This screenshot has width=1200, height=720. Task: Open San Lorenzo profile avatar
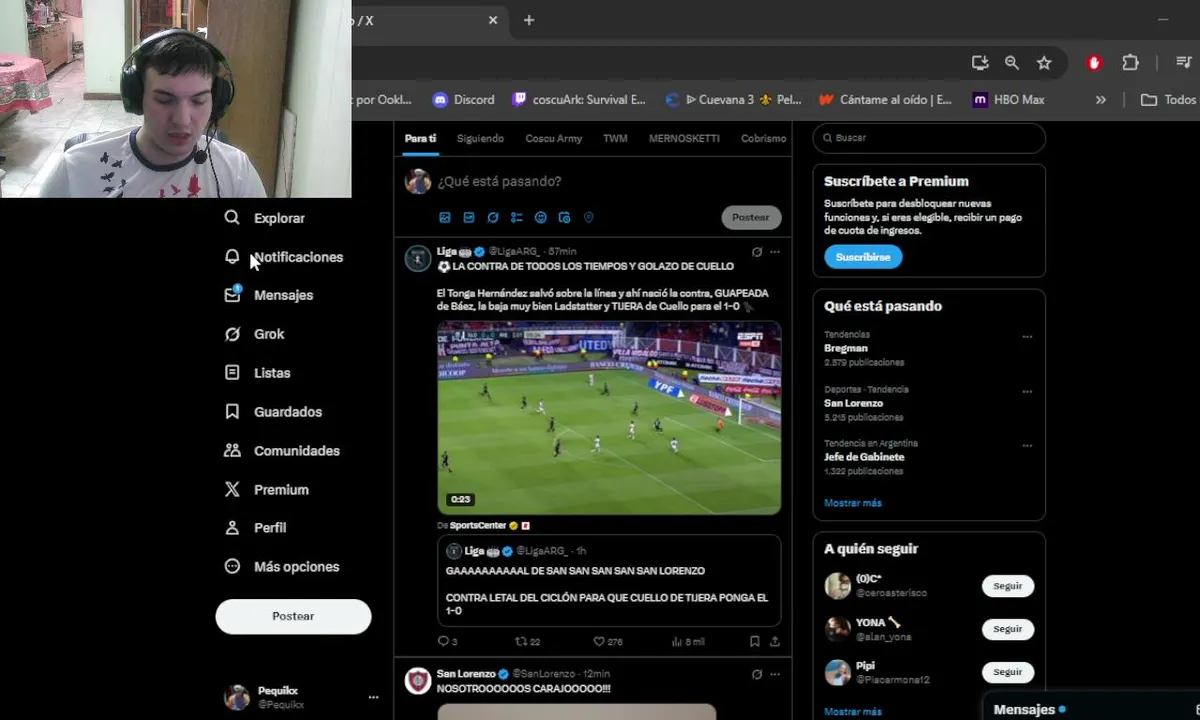click(418, 682)
